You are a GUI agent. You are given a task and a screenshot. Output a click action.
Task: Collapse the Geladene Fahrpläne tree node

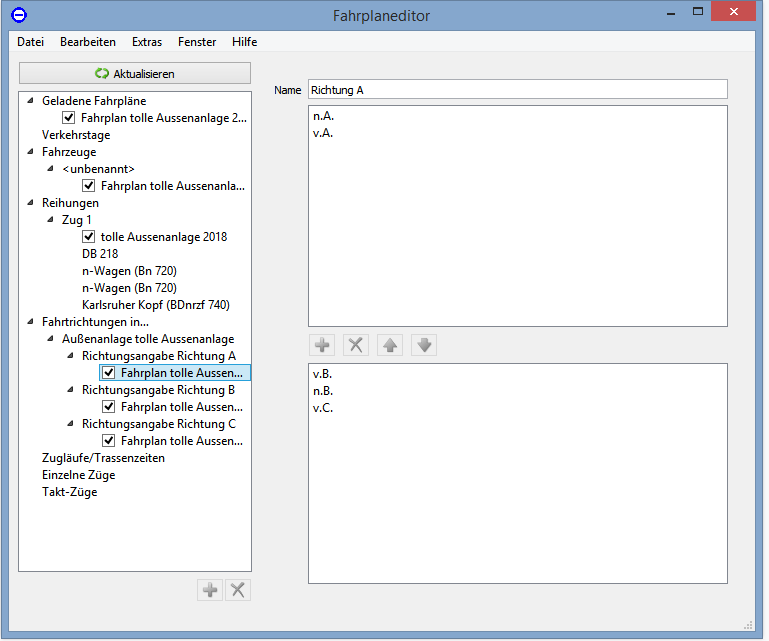point(29,101)
